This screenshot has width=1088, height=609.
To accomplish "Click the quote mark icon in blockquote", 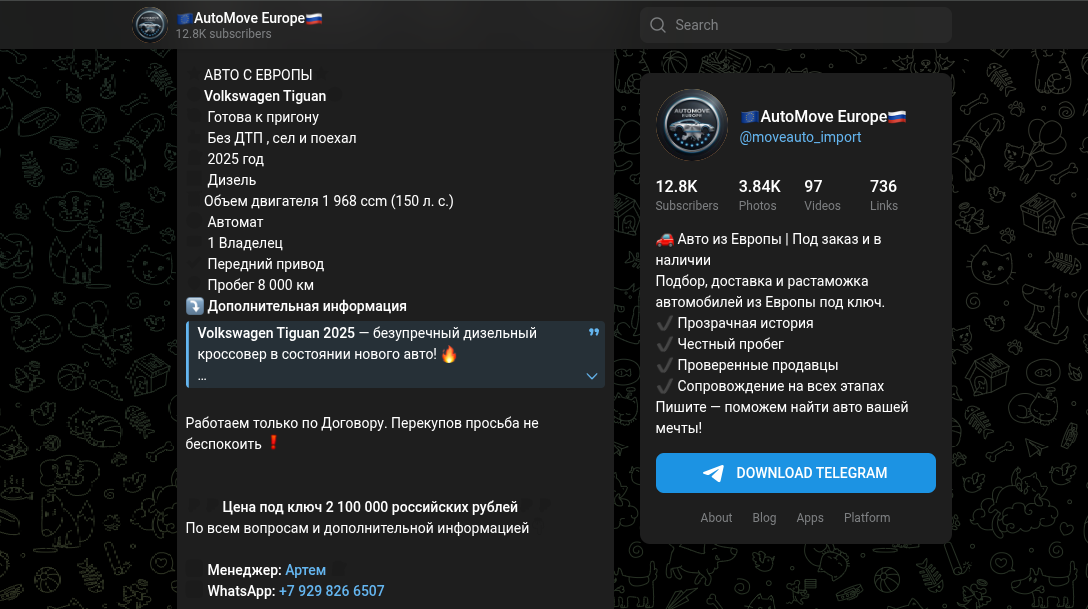I will click(594, 332).
